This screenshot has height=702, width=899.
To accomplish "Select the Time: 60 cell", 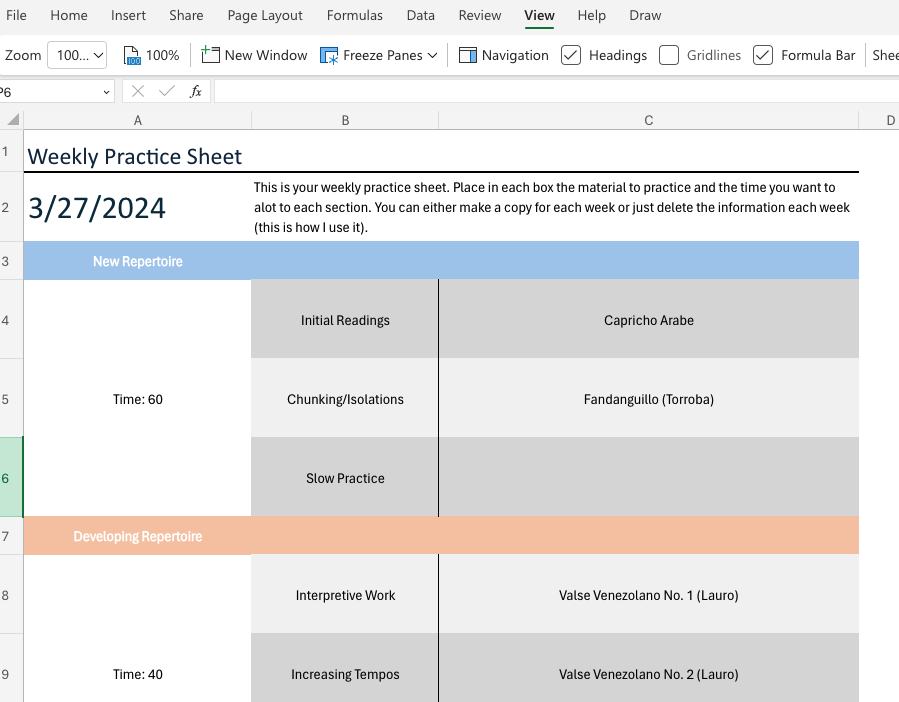I will click(x=138, y=399).
